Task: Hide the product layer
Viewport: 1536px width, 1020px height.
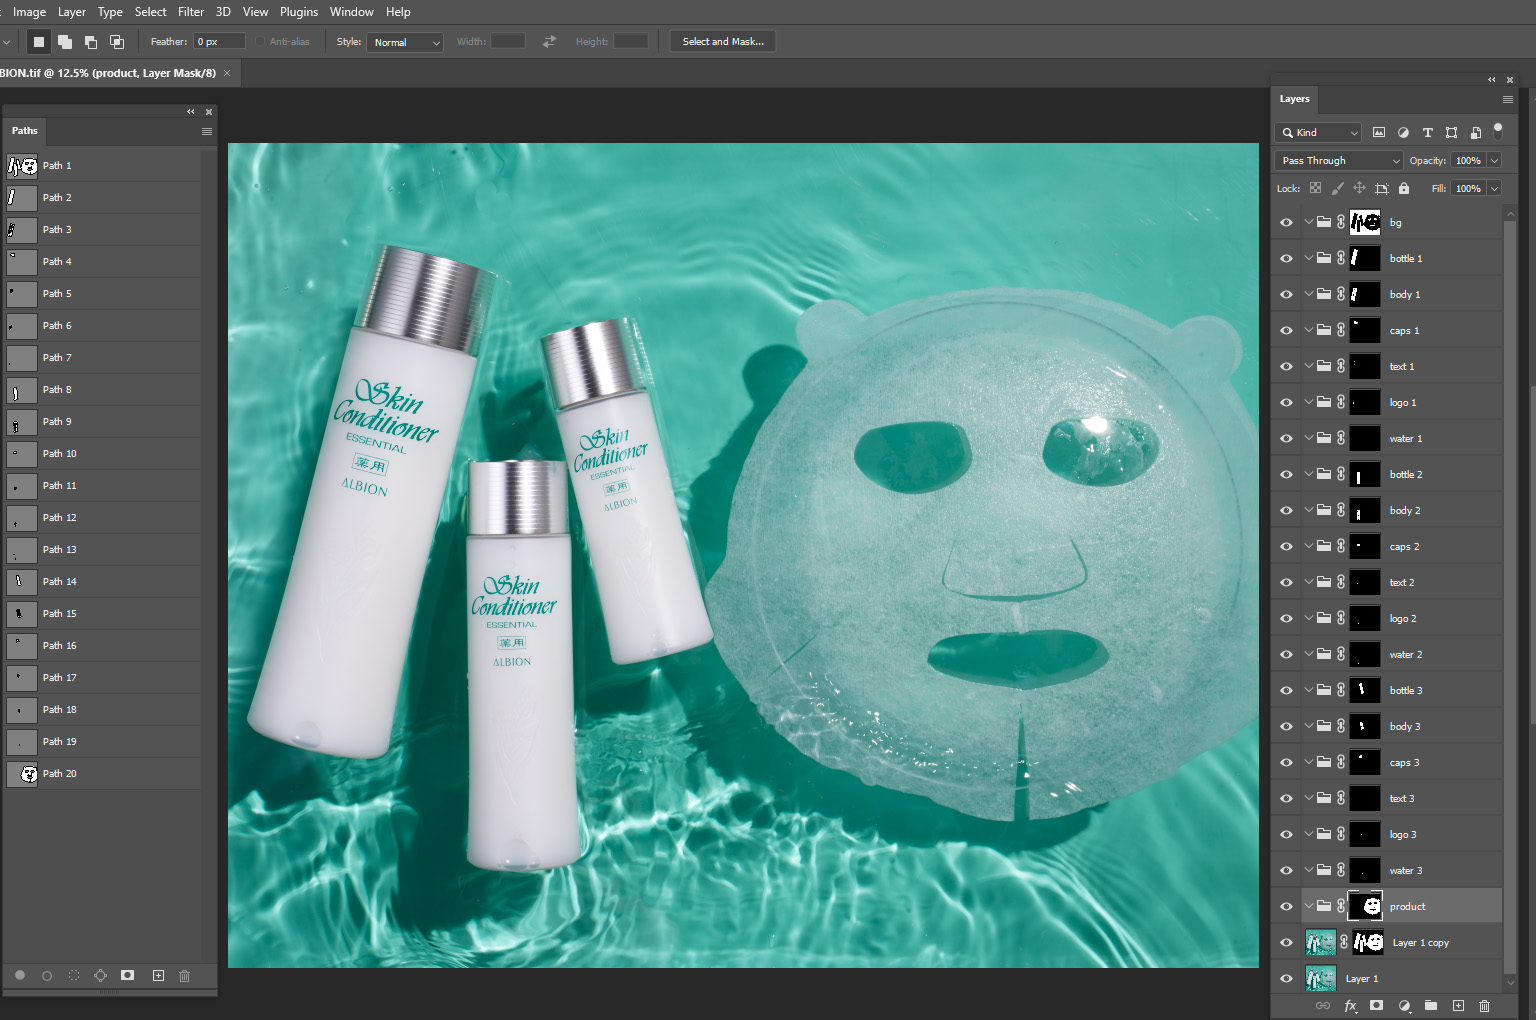Action: (1286, 905)
